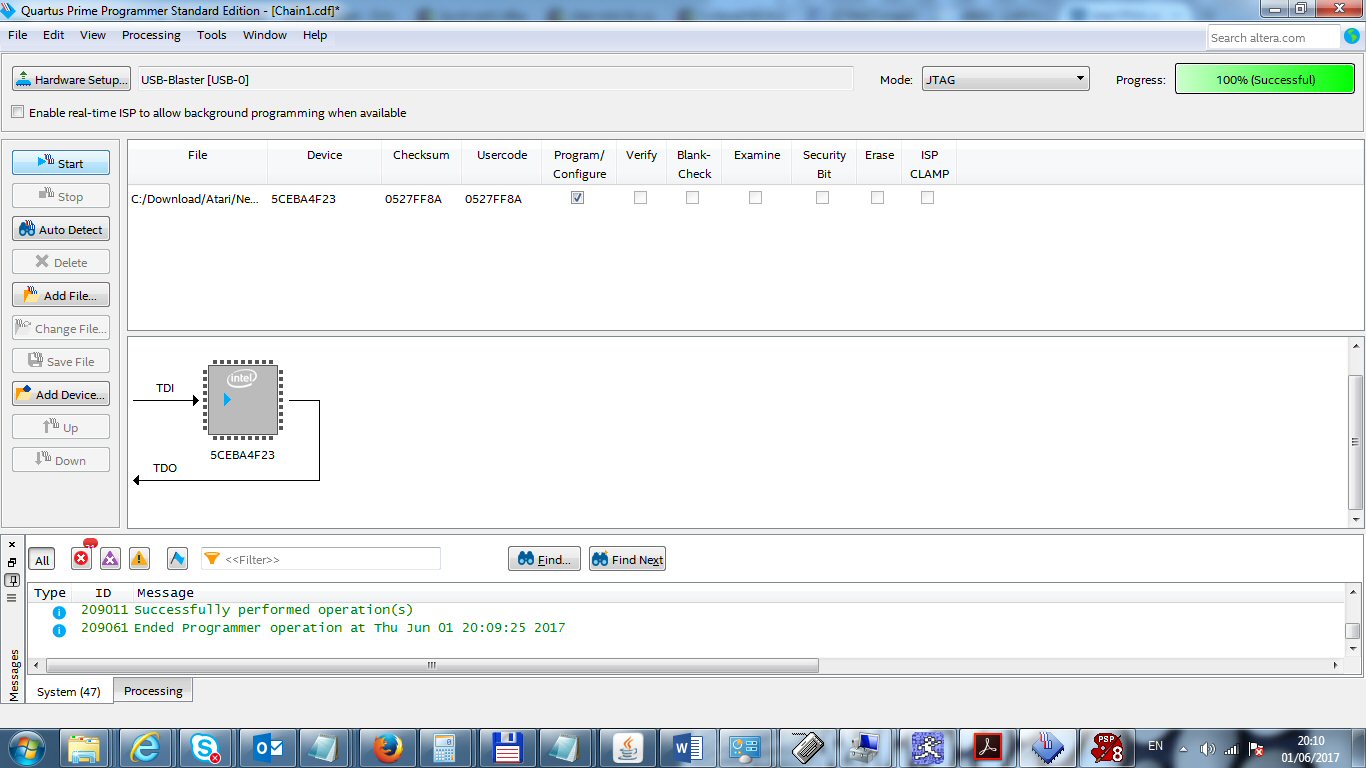Select the System (47) messages tab
The height and width of the screenshot is (768, 1366).
click(68, 691)
